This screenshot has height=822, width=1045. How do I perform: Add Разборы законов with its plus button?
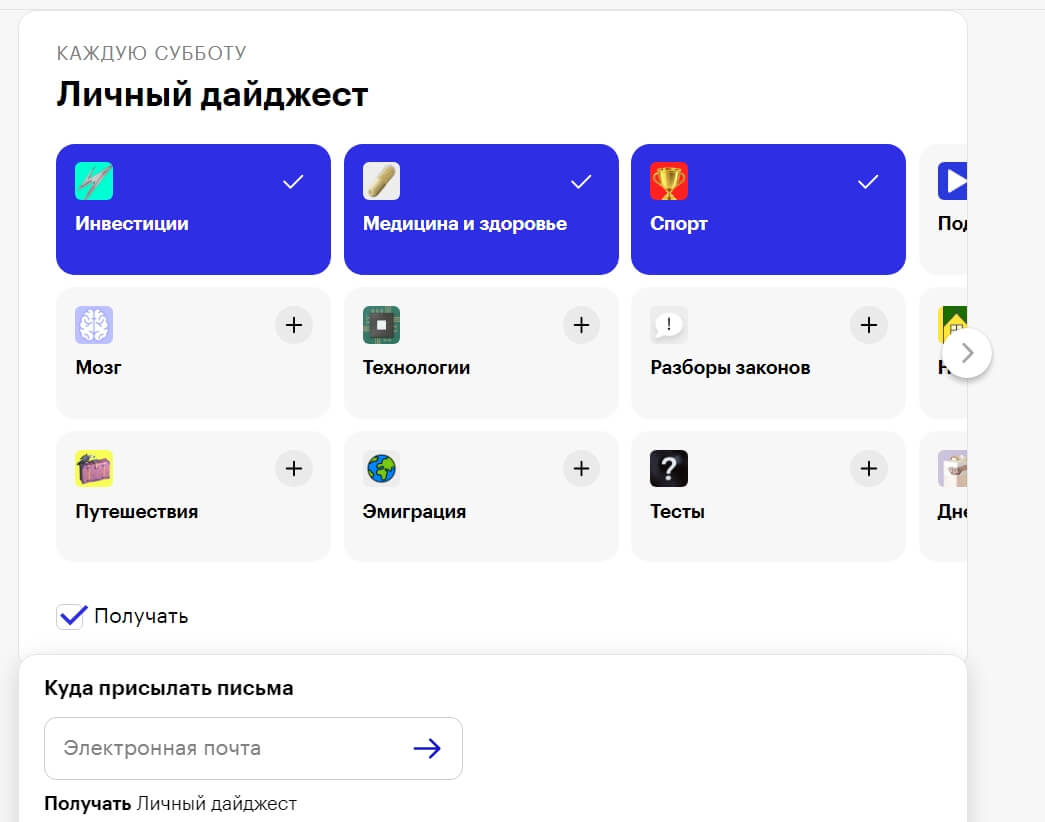[x=868, y=325]
